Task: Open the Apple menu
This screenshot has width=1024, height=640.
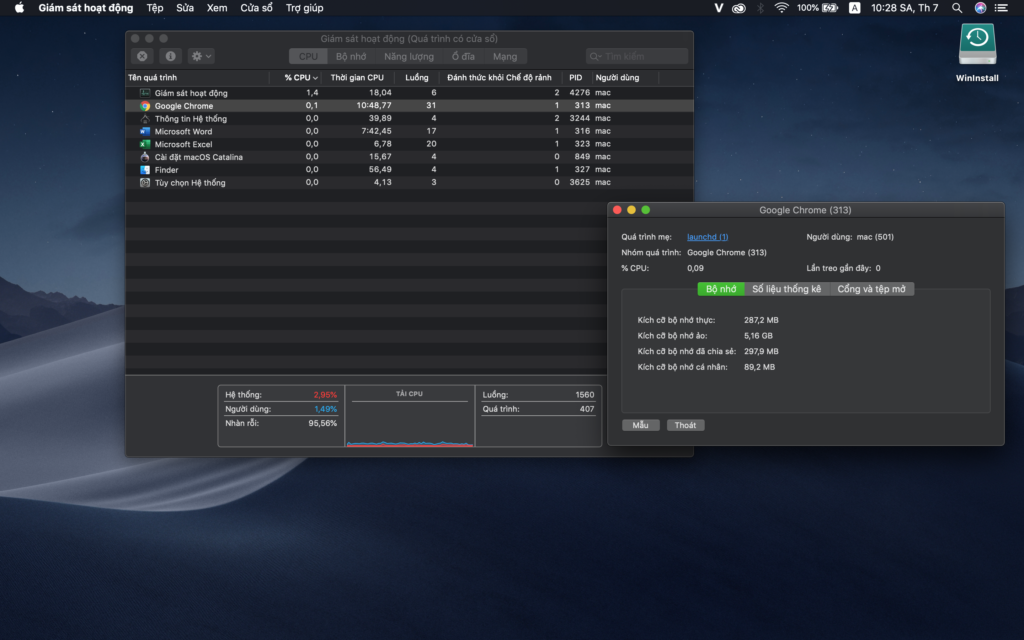Action: click(20, 8)
